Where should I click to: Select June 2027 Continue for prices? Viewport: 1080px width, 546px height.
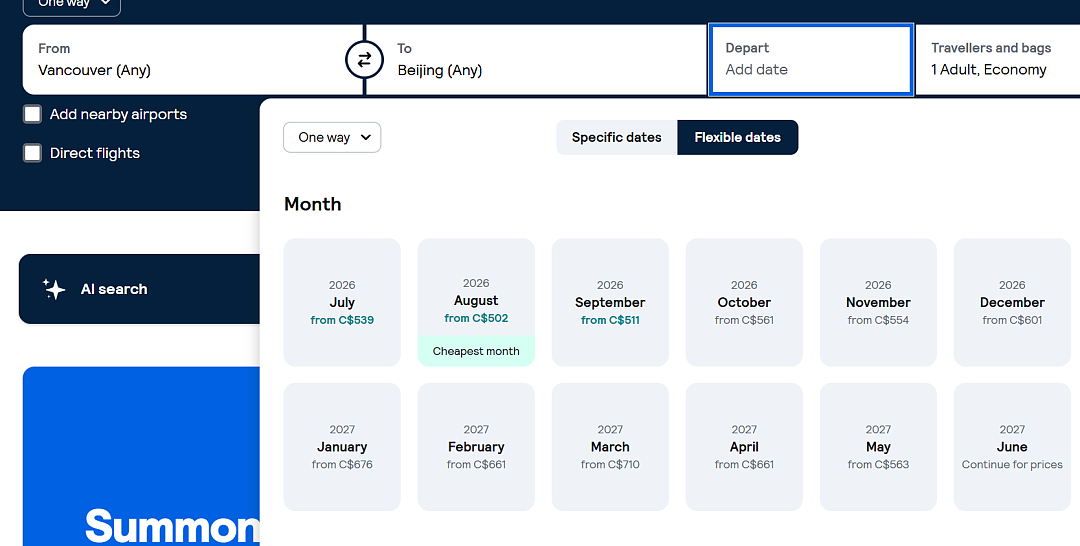1012,447
